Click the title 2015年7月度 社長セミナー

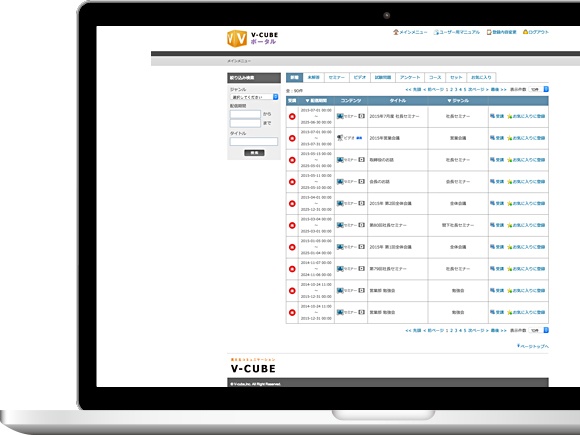394,116
